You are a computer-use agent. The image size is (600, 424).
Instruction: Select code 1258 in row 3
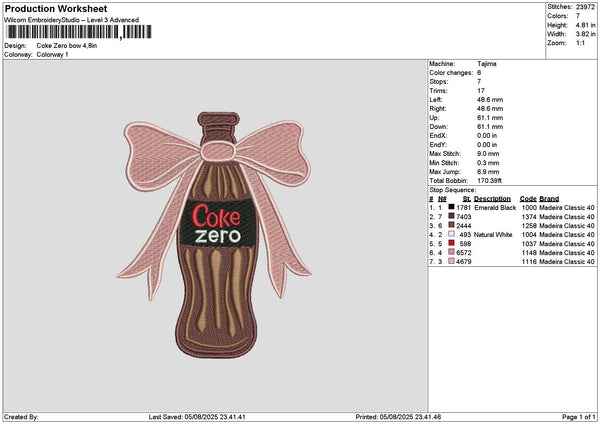pyautogui.click(x=529, y=226)
